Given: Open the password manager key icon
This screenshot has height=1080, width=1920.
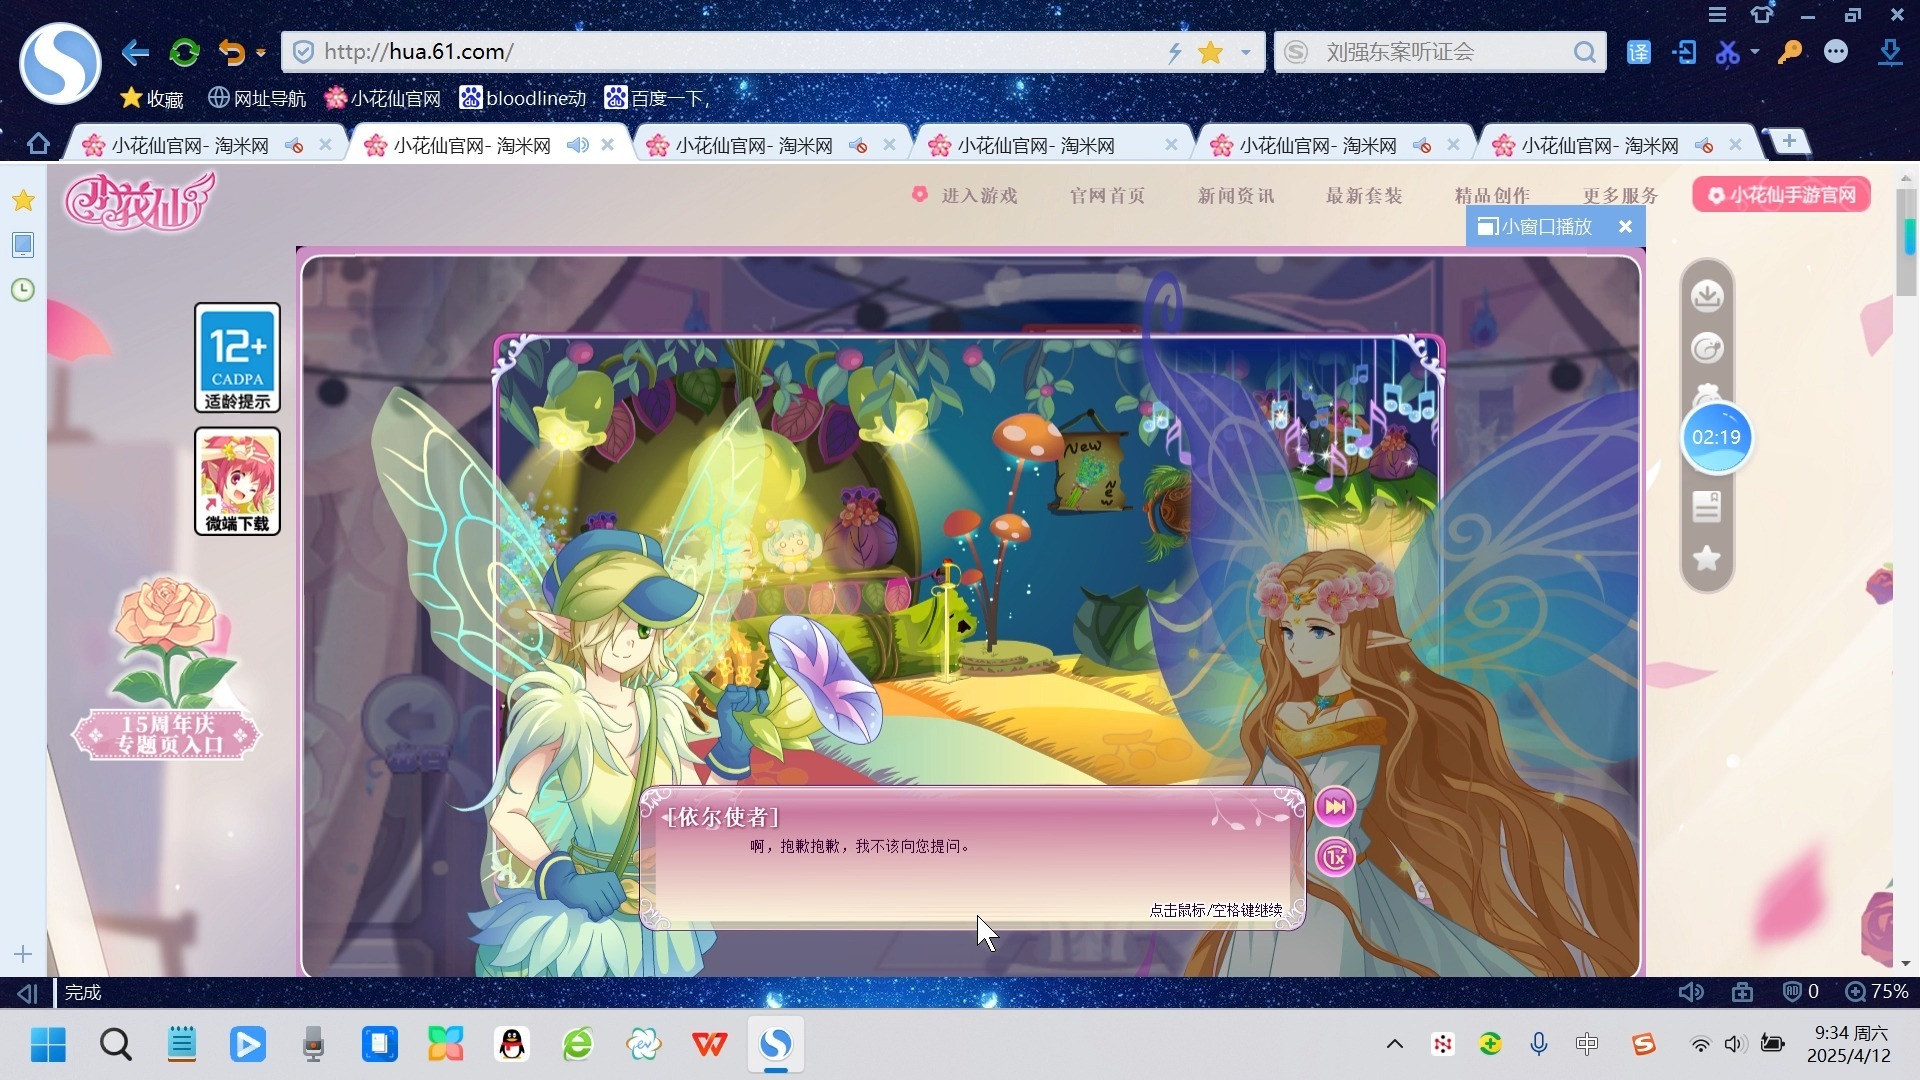Looking at the screenshot, I should coord(1790,52).
